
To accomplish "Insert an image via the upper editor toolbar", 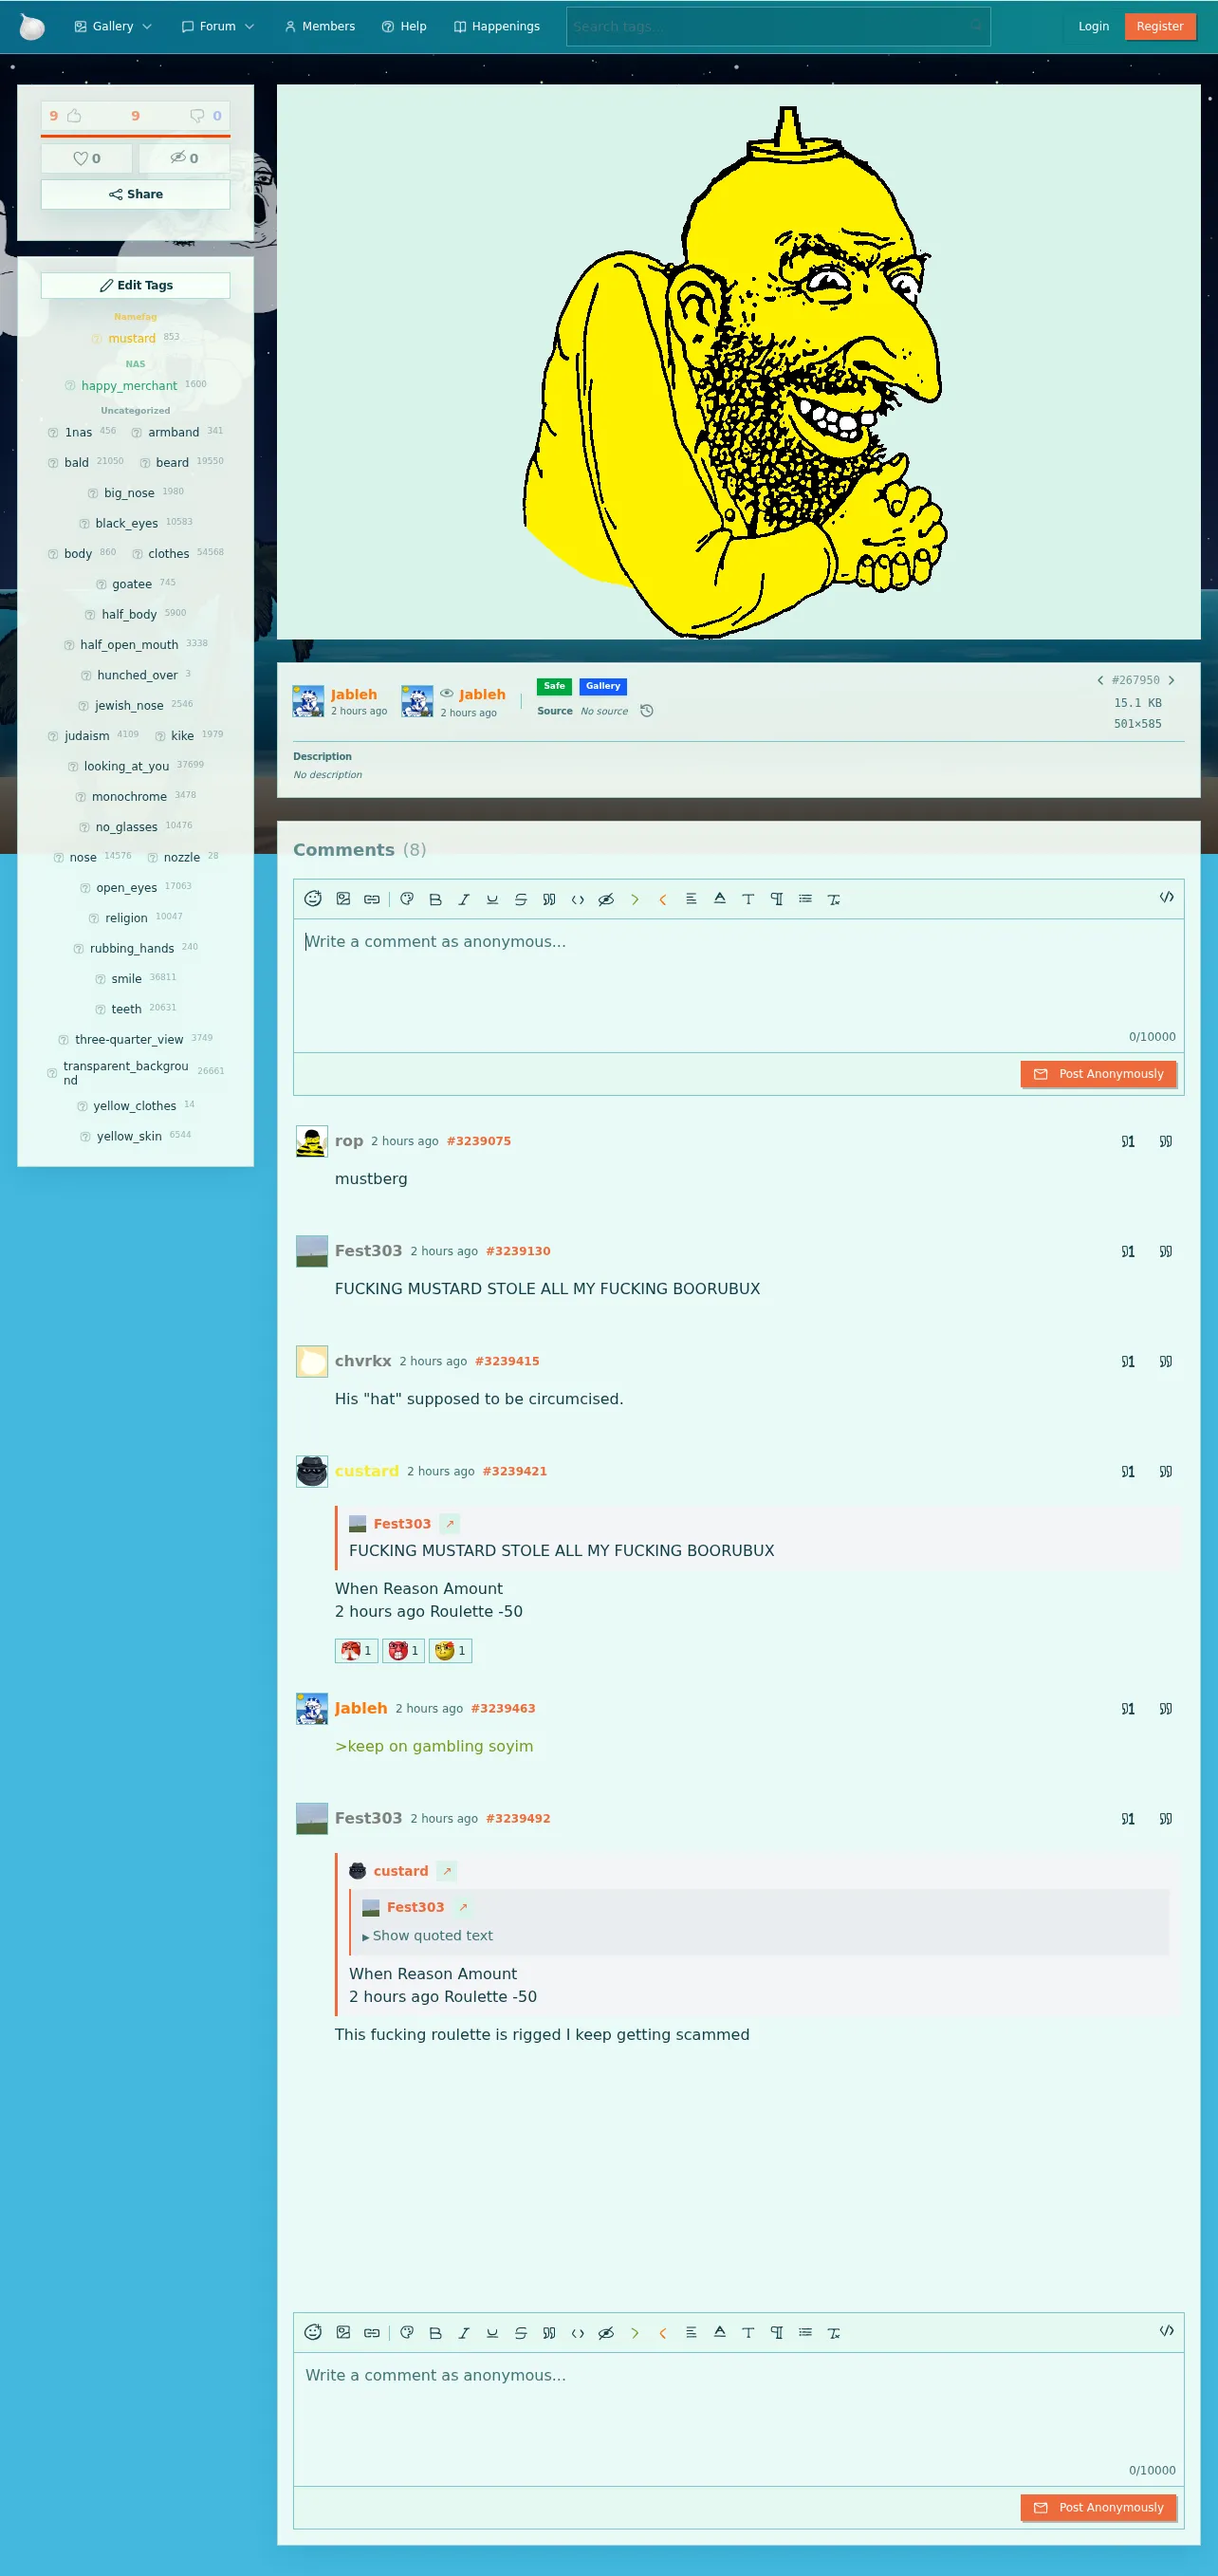I will 343,898.
